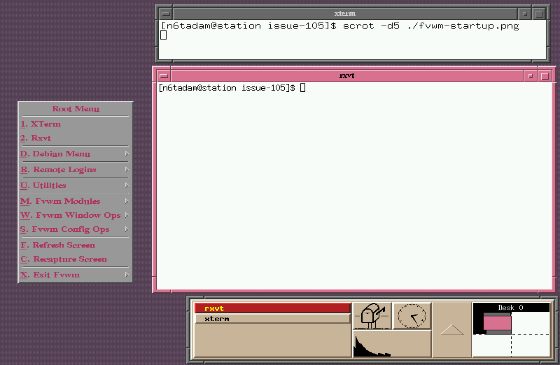Open the Fvwm Config Ops submenu
Screen dimensions: 560x365
[75, 229]
